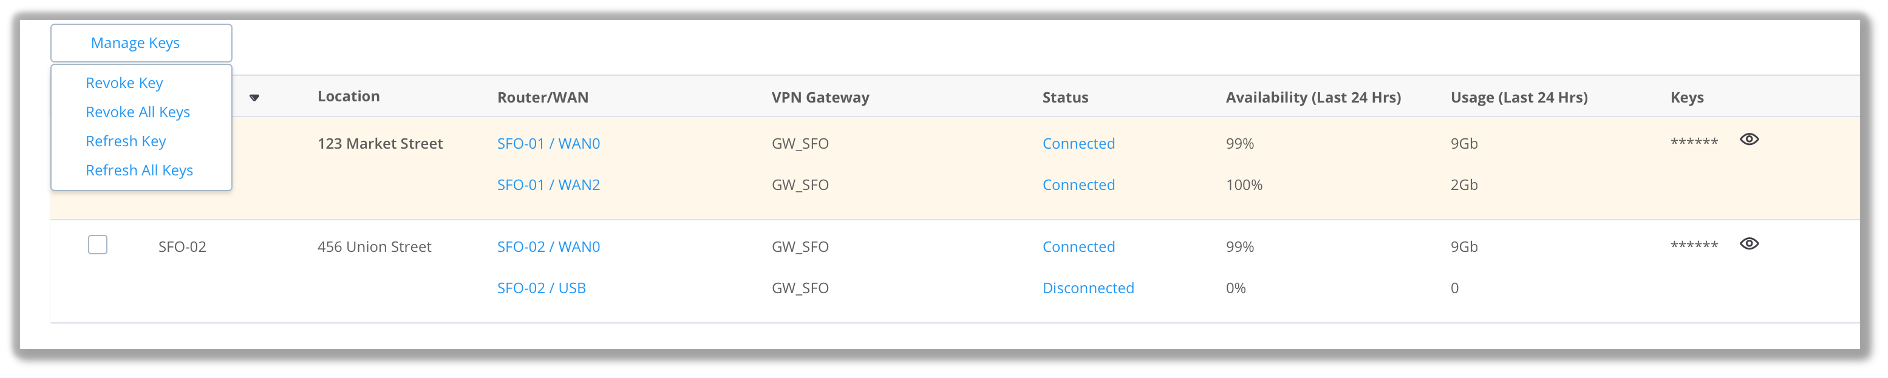
Task: Click the Disconnected status link
Action: pos(1088,288)
